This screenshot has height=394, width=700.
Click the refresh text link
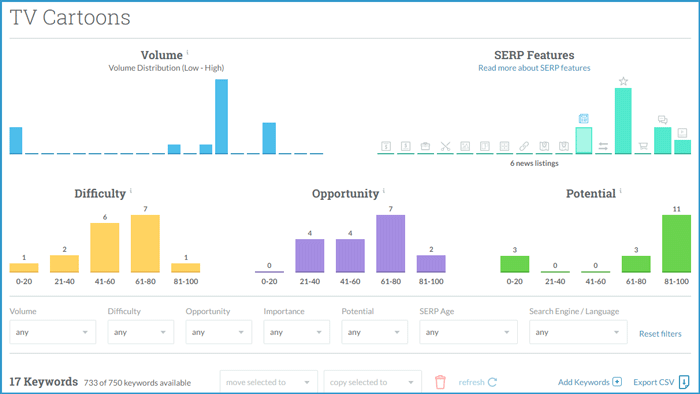click(471, 382)
